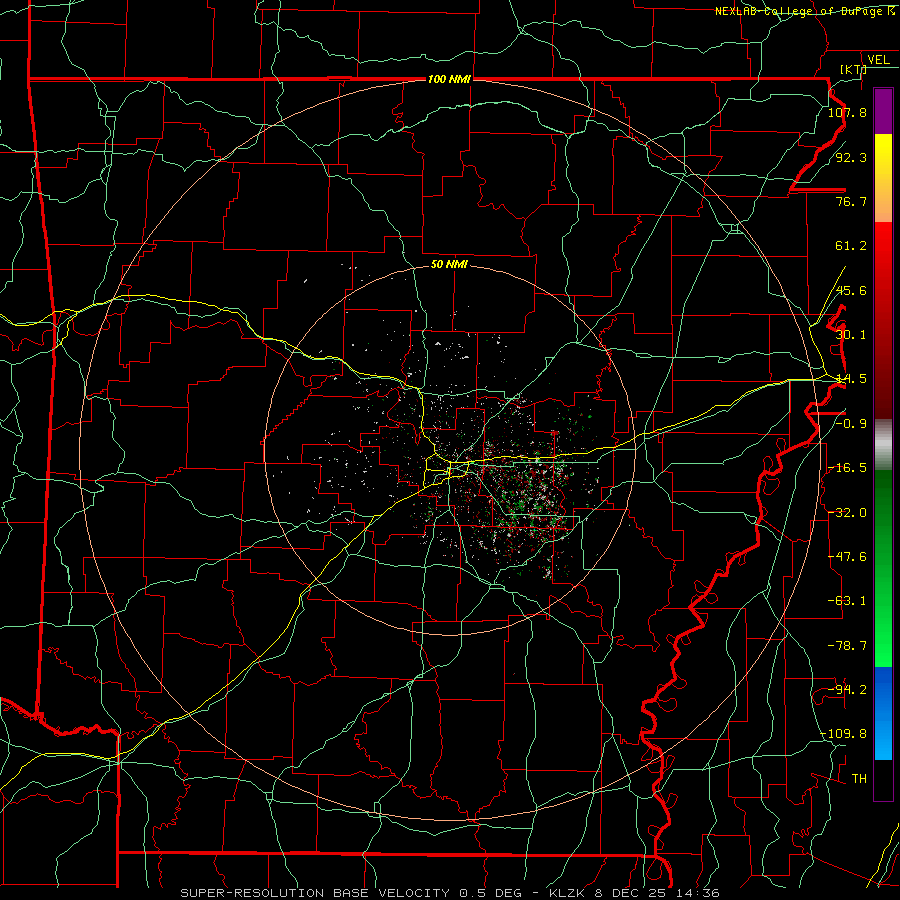Click the 61.2 velocity scale value
The image size is (900, 900).
pyautogui.click(x=851, y=246)
